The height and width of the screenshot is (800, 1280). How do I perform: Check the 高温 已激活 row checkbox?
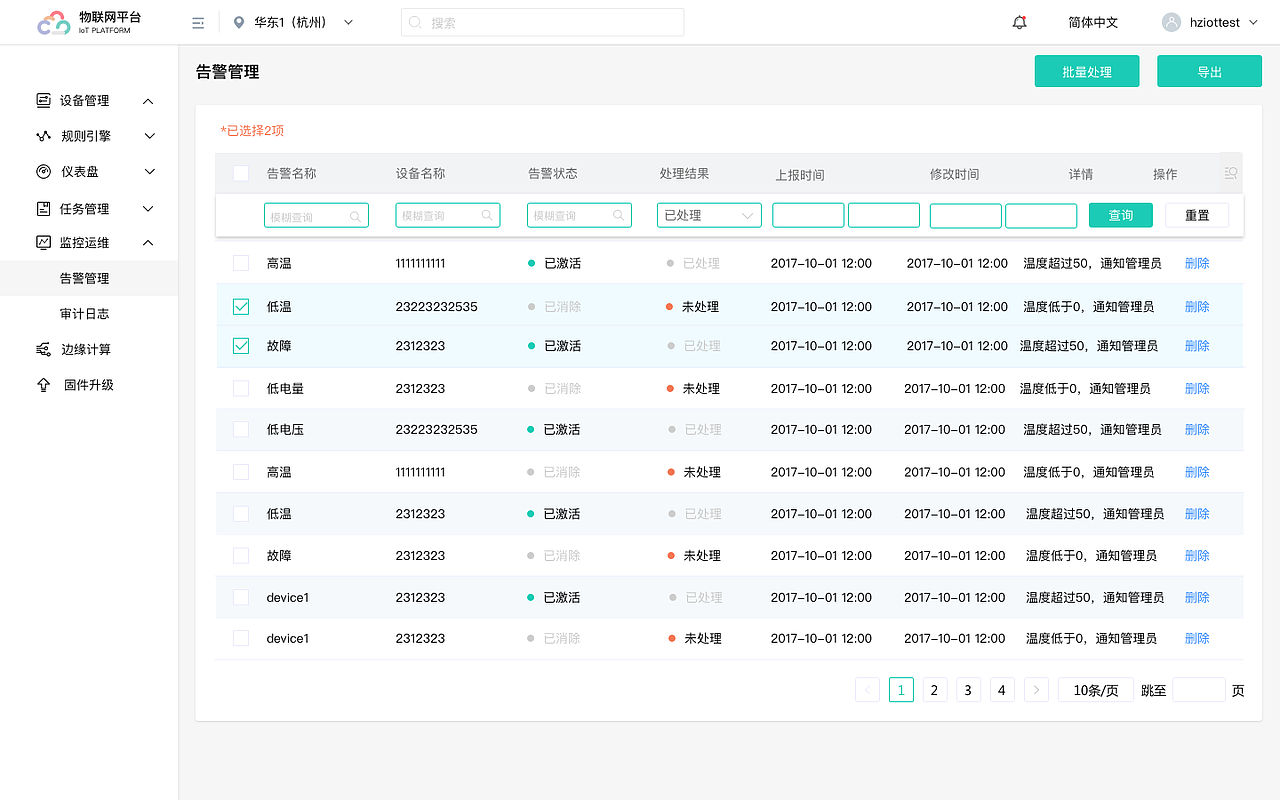241,263
